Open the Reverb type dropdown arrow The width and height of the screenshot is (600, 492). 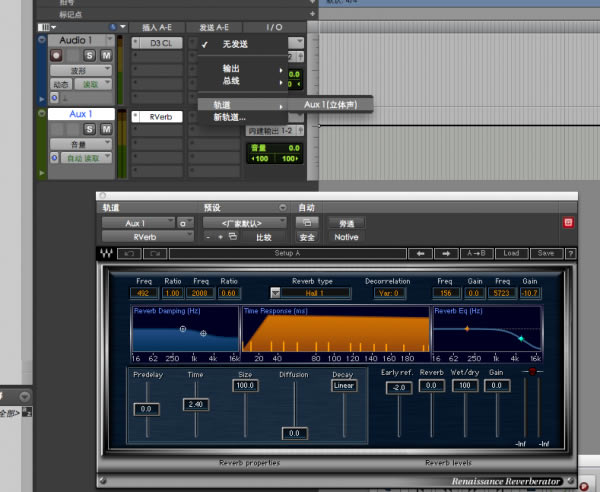275,293
